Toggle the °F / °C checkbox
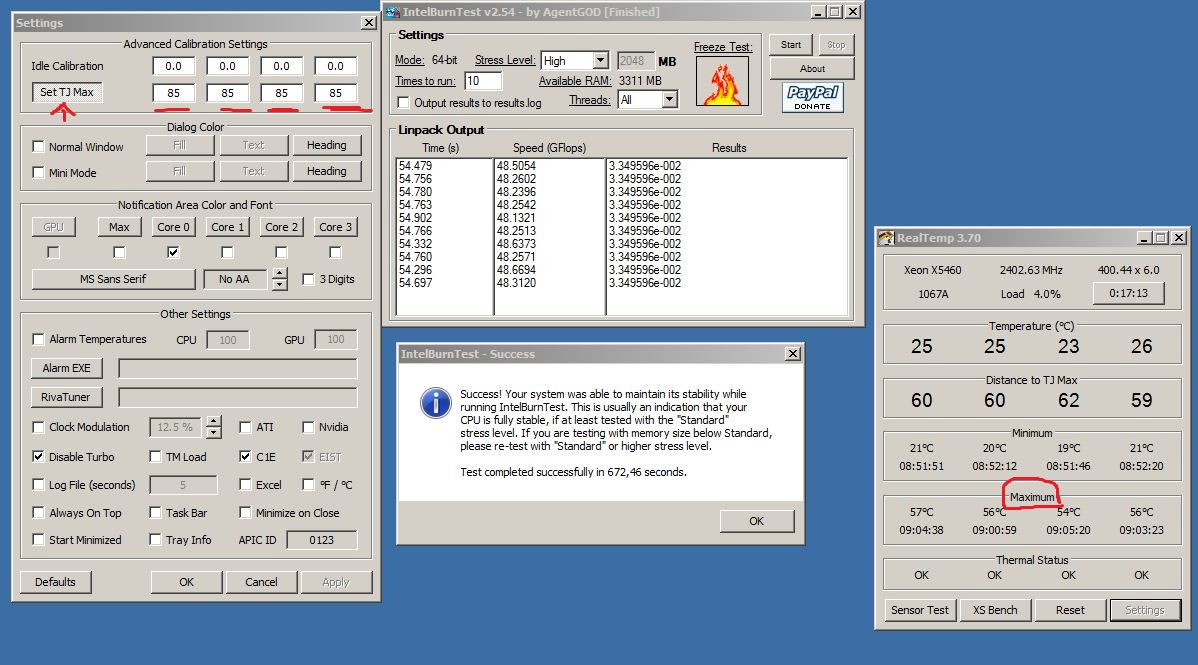 point(308,485)
